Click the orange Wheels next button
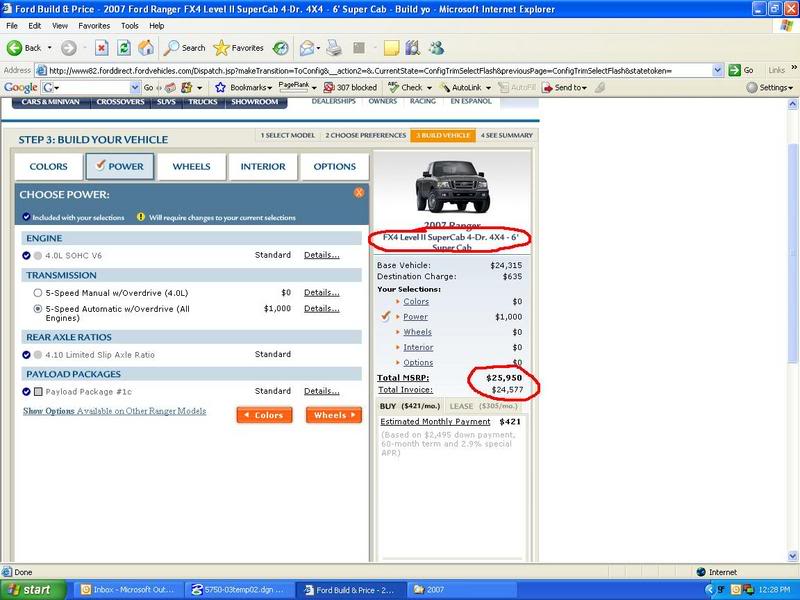The height and width of the screenshot is (600, 800). point(334,415)
